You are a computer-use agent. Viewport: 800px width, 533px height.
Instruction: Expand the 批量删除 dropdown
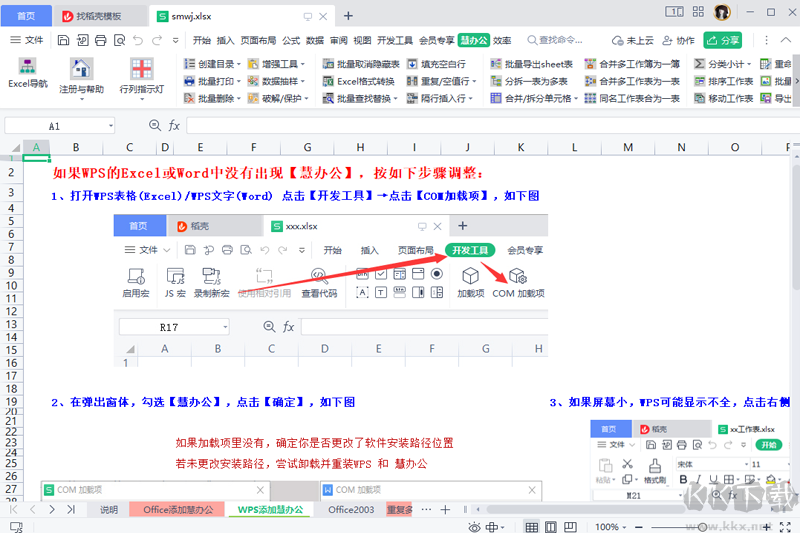click(238, 99)
